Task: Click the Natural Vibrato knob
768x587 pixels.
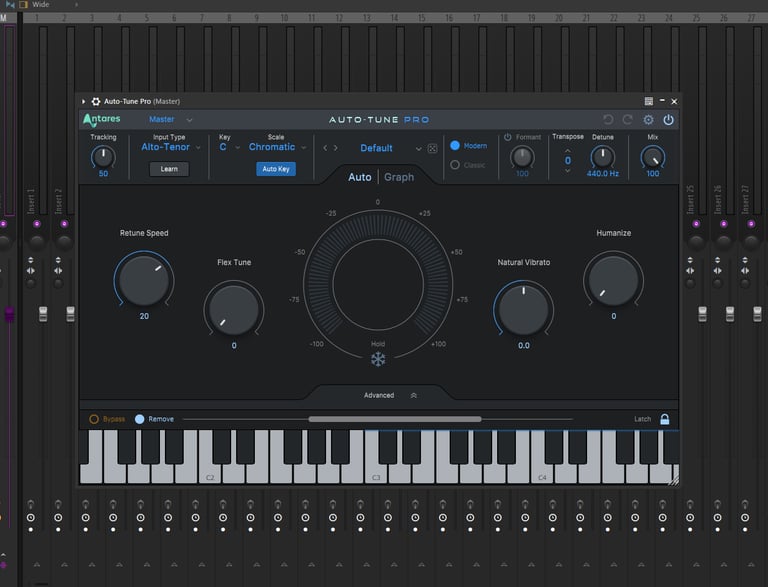Action: click(524, 309)
